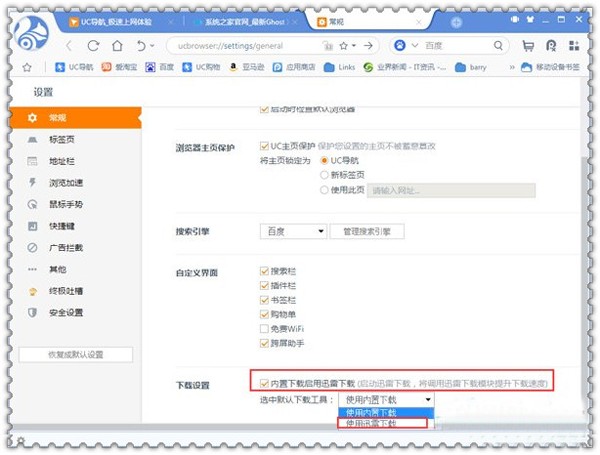Click the UC Browser logo
The image size is (600, 455).
[32, 34]
